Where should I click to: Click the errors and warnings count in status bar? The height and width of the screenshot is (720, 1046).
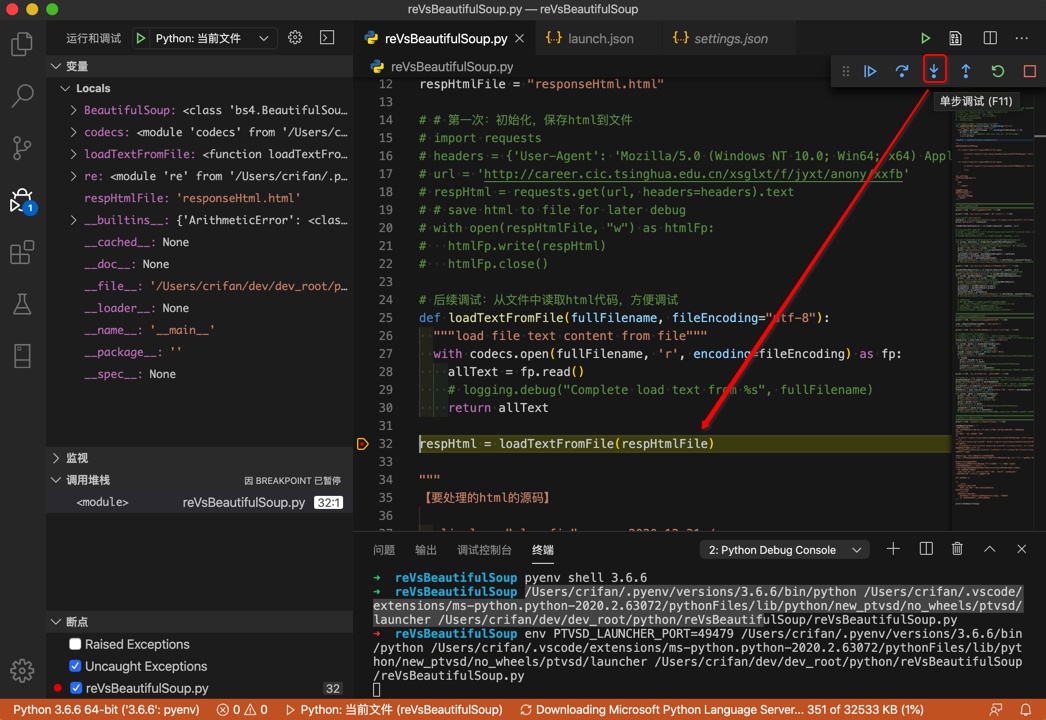[242, 709]
